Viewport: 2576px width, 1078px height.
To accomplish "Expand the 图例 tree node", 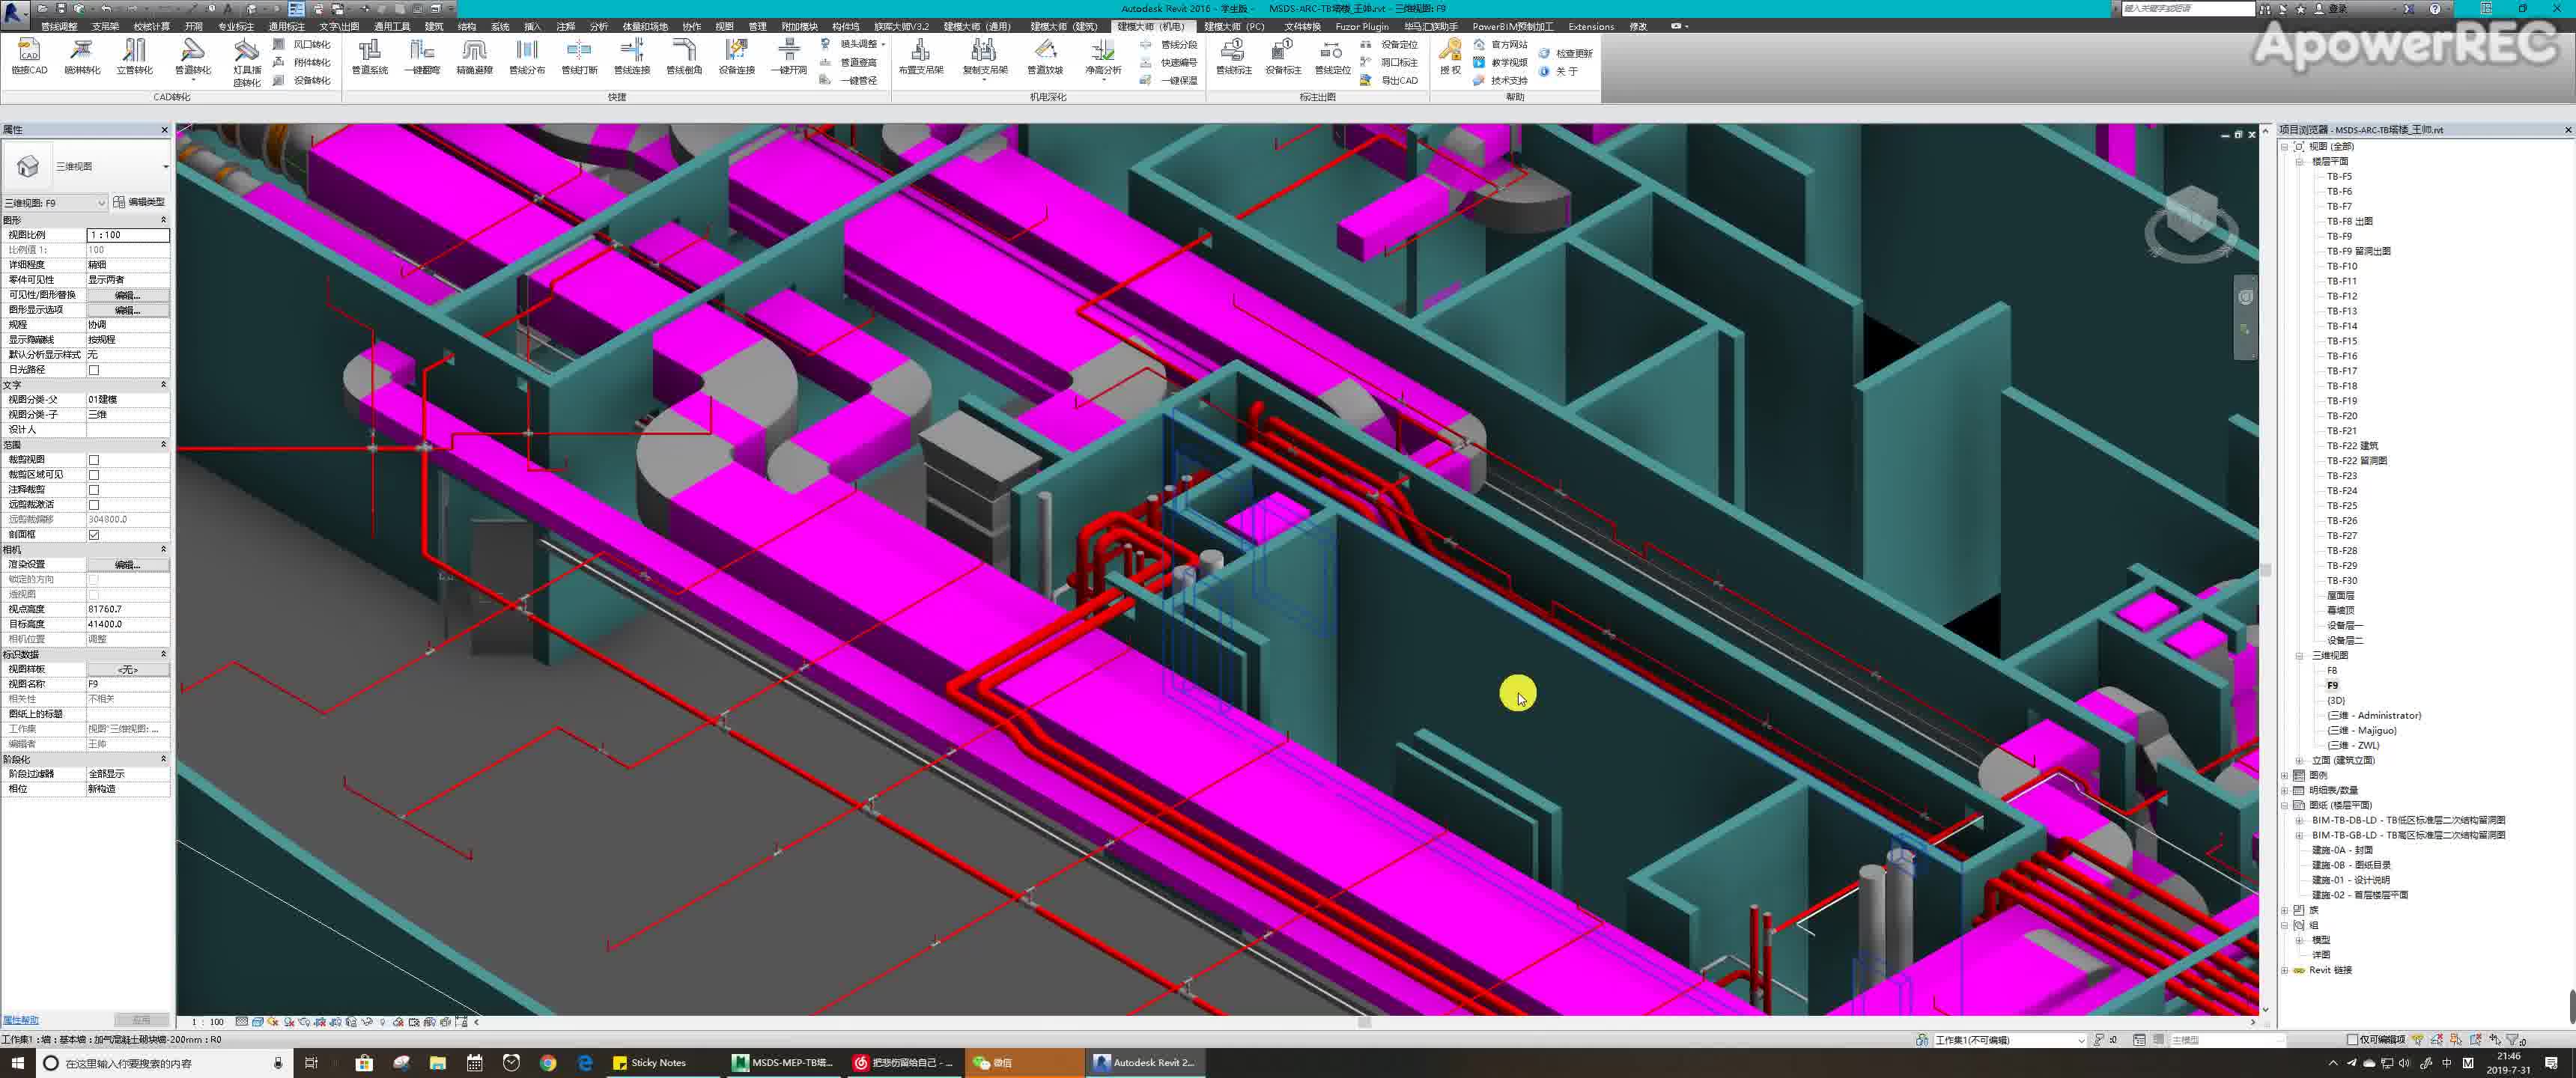I will (x=2285, y=775).
